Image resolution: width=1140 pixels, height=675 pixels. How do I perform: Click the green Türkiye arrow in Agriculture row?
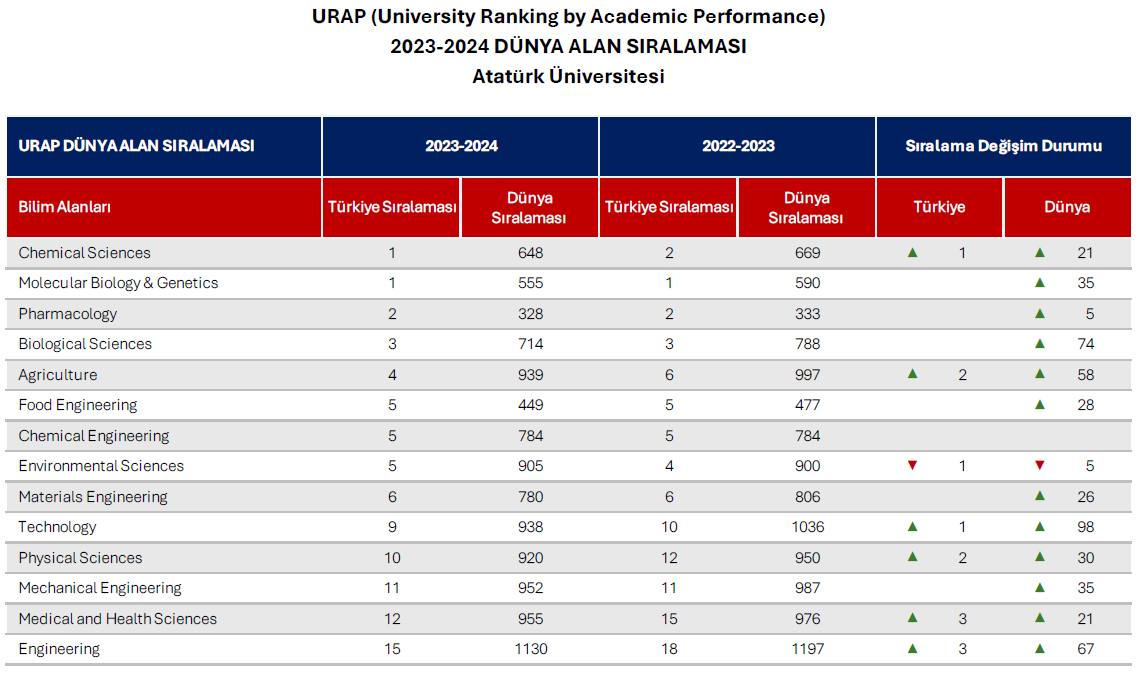coord(912,375)
